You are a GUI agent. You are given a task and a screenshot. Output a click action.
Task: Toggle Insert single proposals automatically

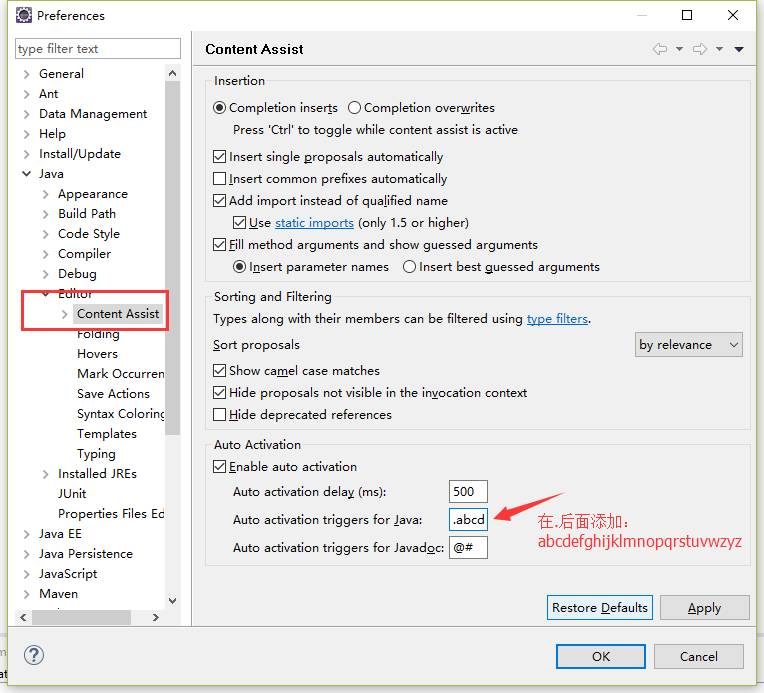[x=219, y=156]
